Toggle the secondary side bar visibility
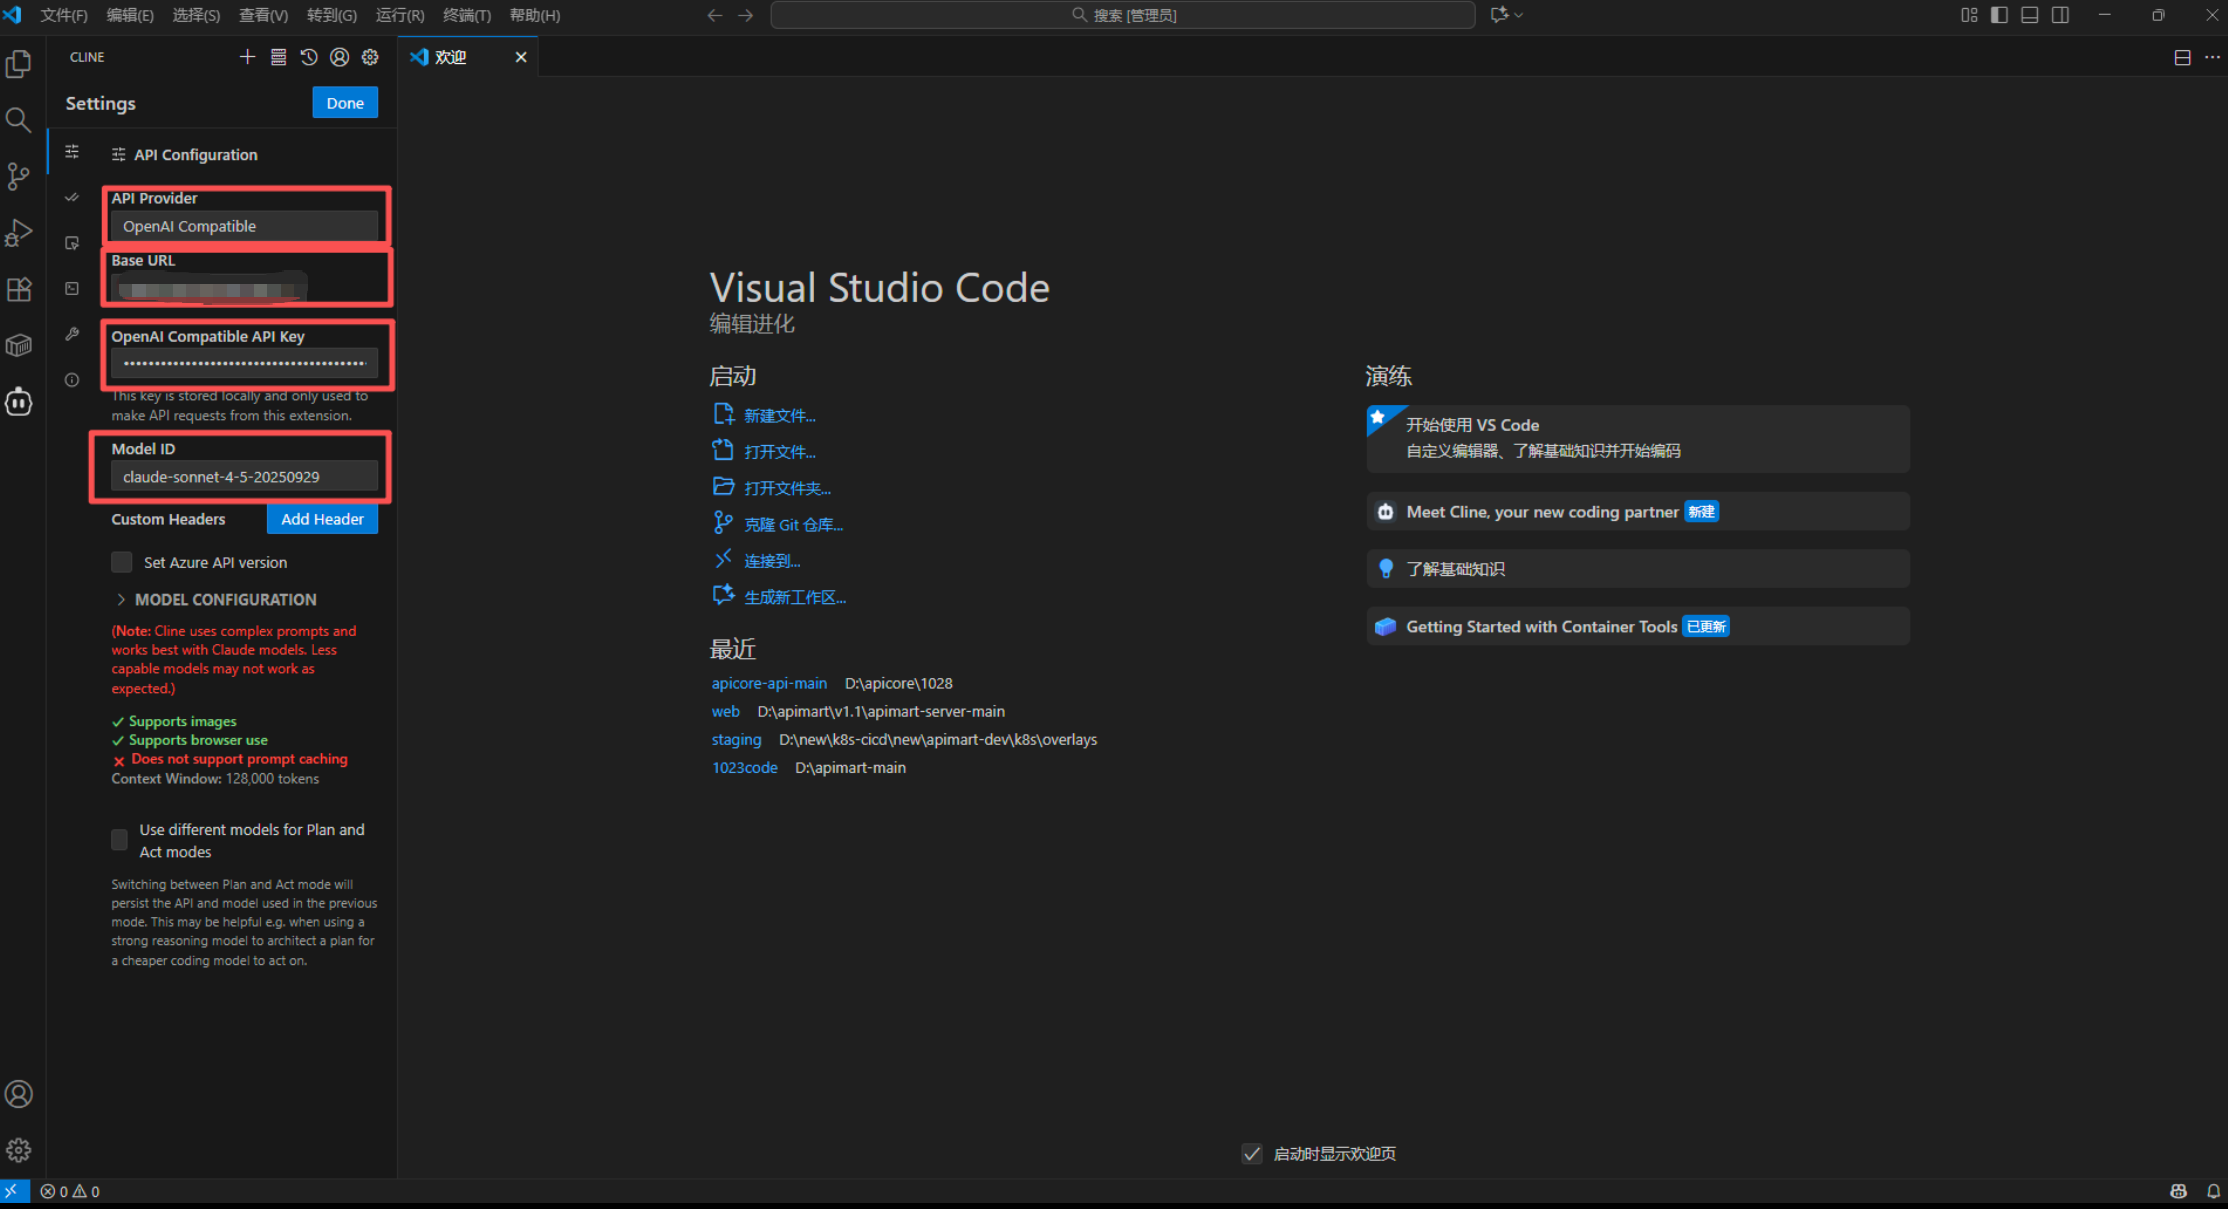Screen dimensions: 2228x1209 2060,15
